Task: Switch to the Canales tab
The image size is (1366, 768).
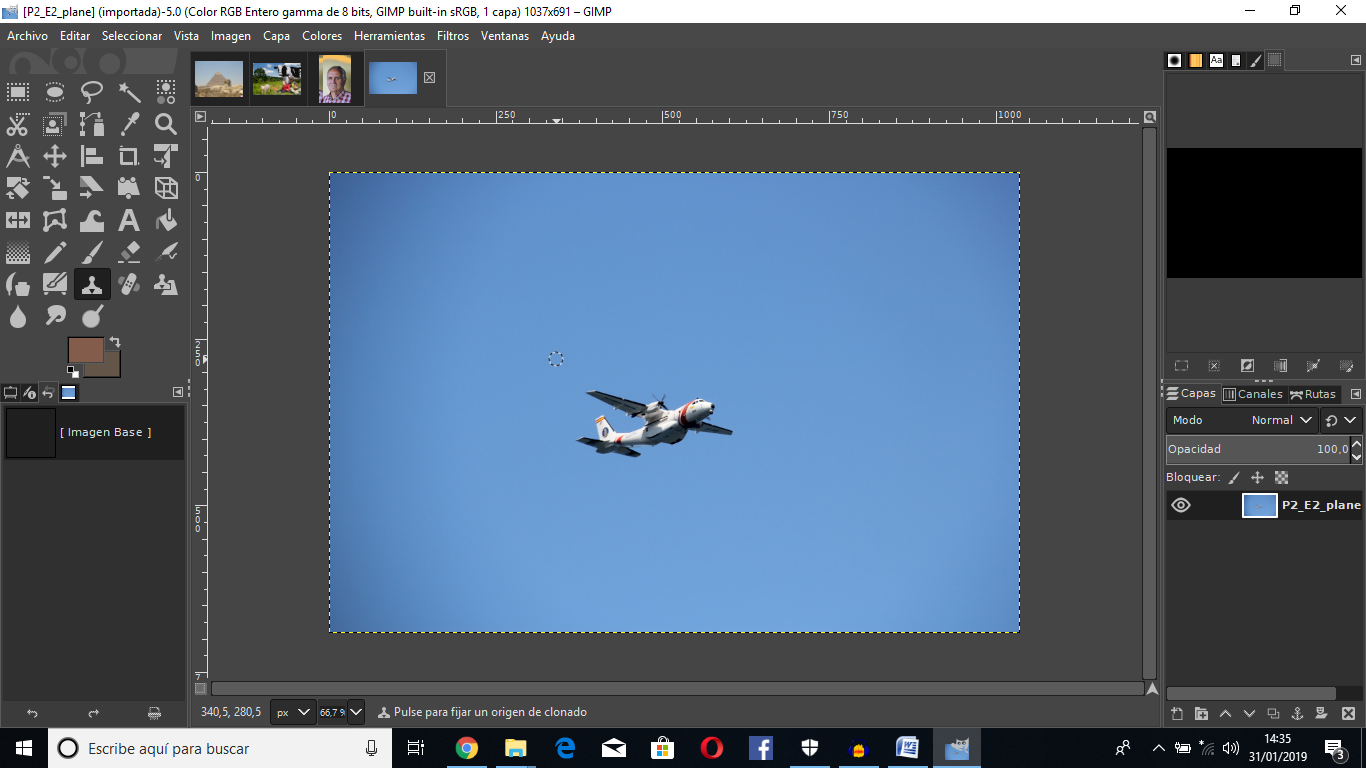Action: (x=1253, y=394)
